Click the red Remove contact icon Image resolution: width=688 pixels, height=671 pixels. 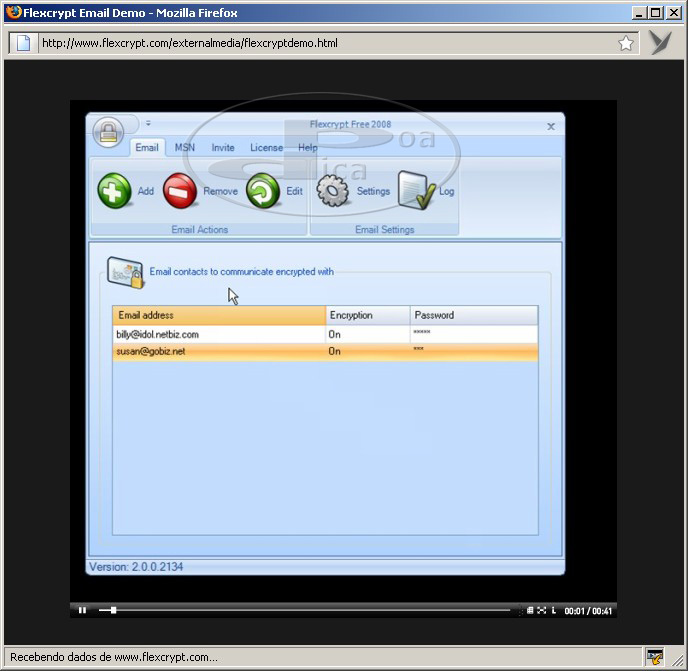pyautogui.click(x=180, y=190)
